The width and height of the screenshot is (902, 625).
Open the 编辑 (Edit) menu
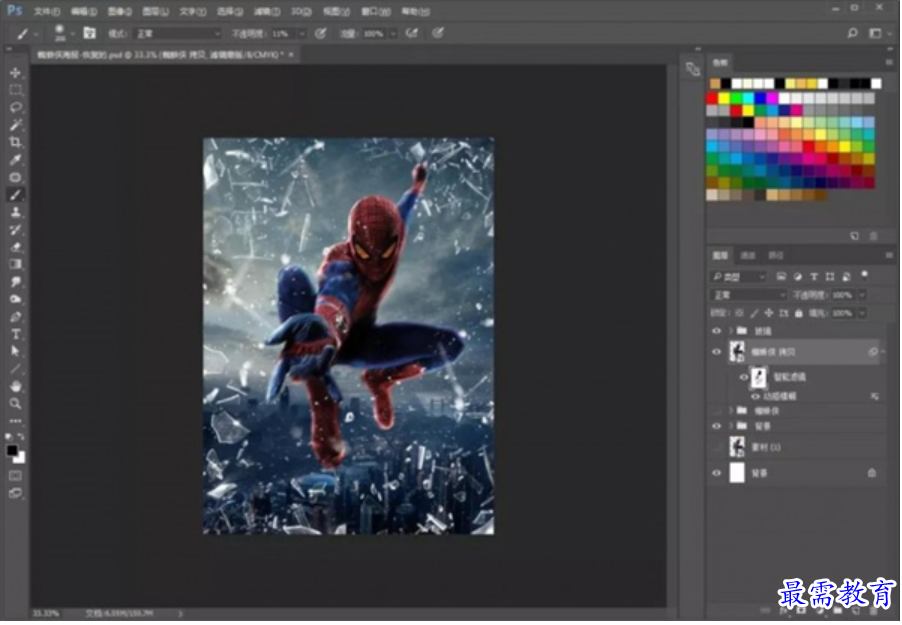(x=83, y=11)
